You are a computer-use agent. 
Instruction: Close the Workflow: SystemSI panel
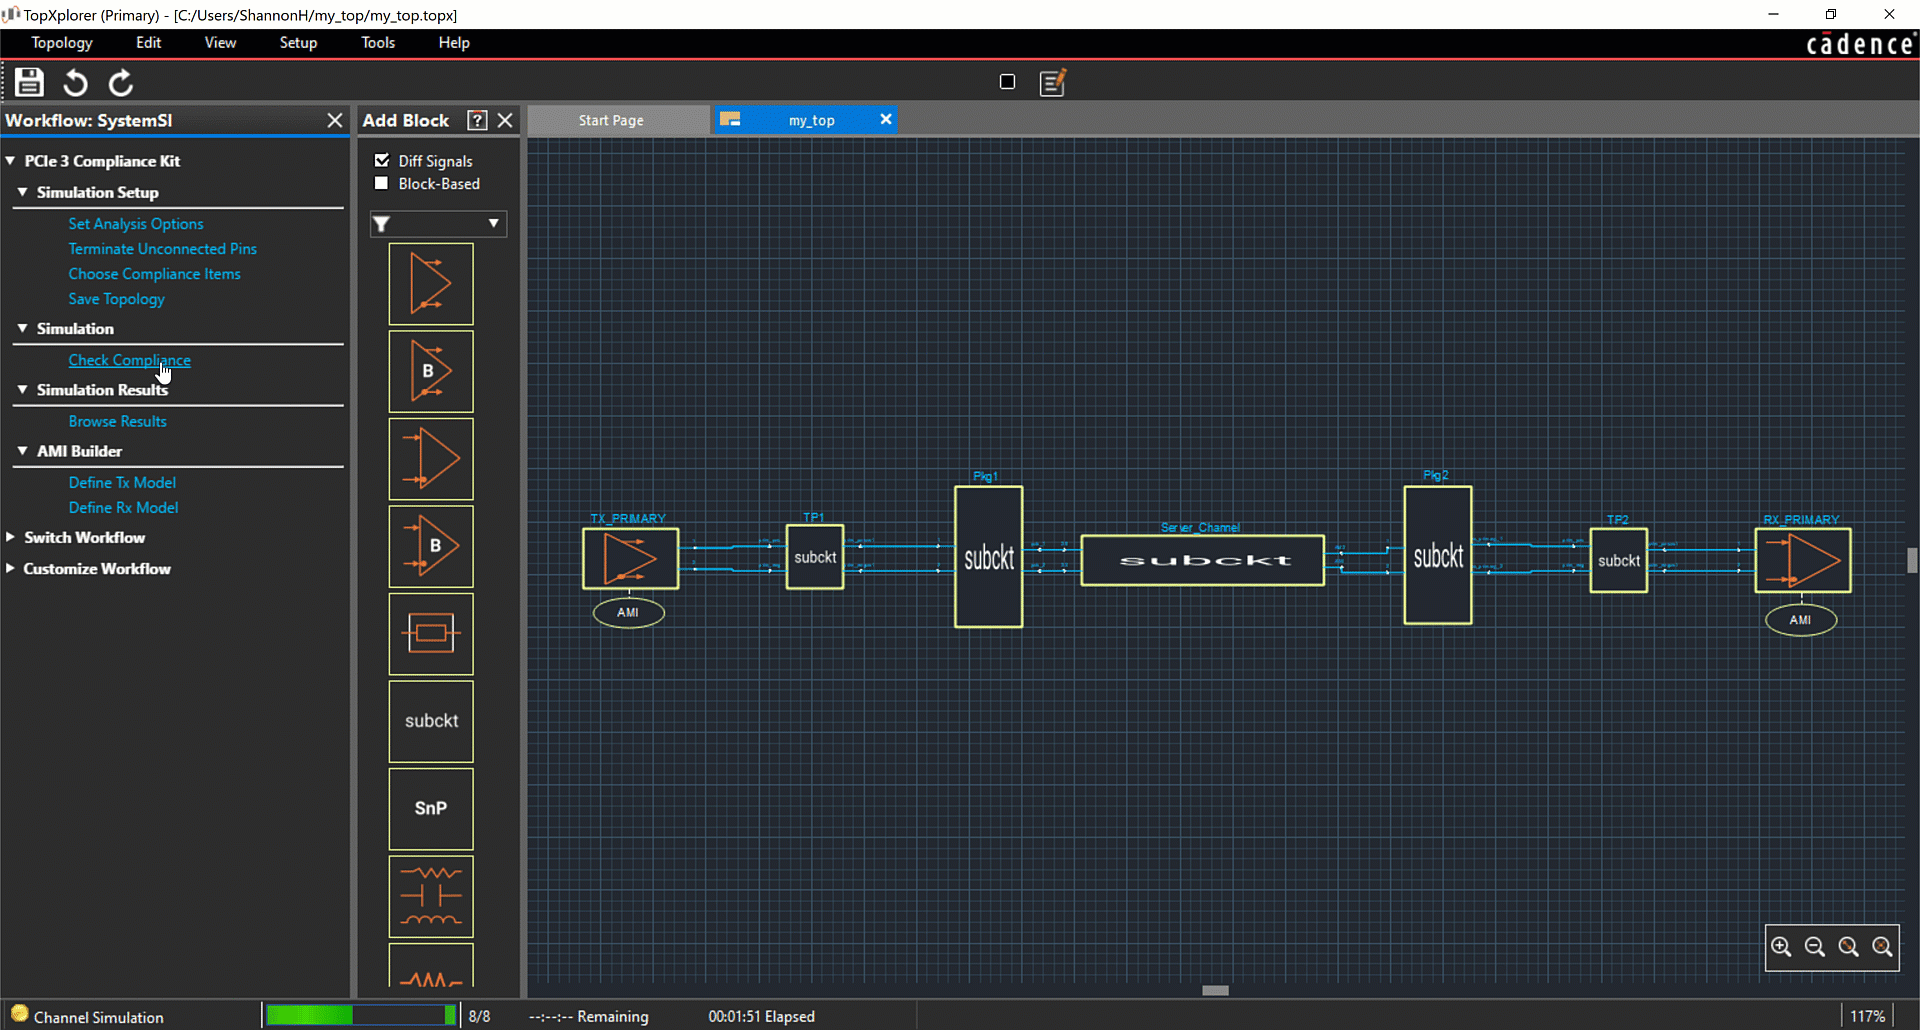point(335,120)
